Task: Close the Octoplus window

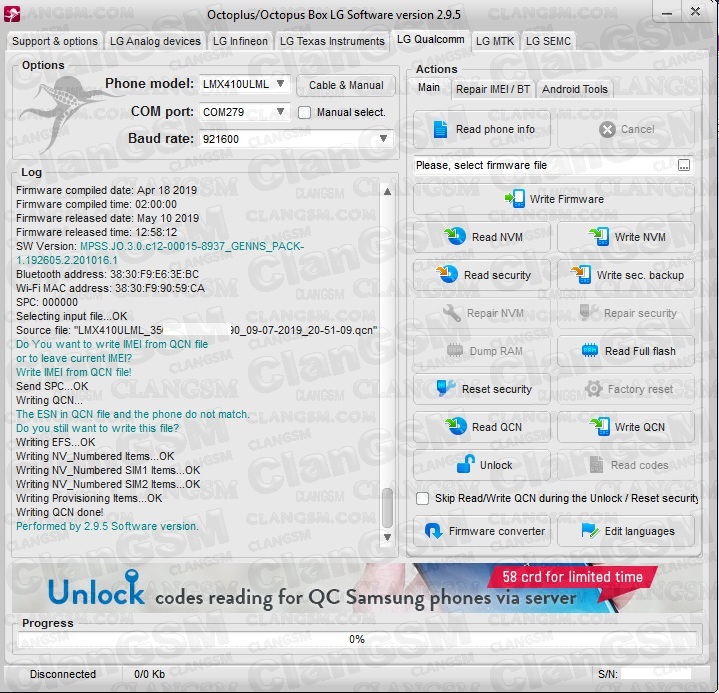Action: pos(695,11)
